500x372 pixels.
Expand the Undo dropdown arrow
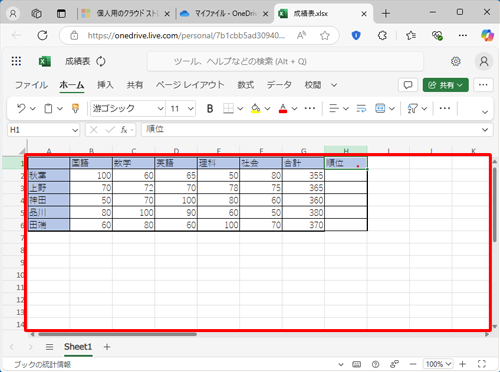pos(33,109)
